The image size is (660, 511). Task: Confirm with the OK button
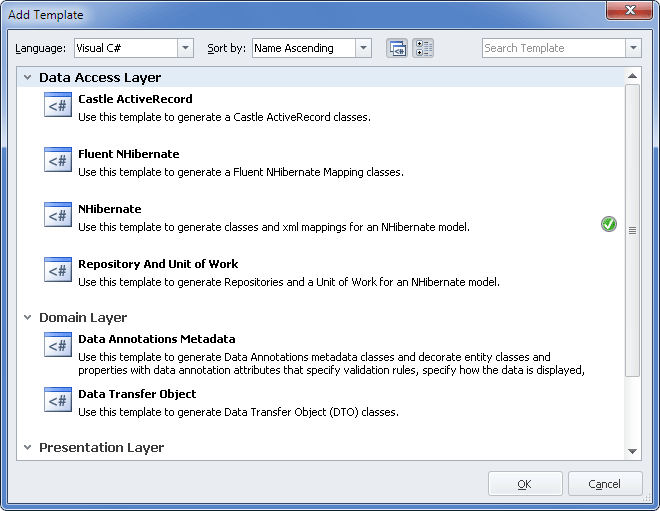525,484
